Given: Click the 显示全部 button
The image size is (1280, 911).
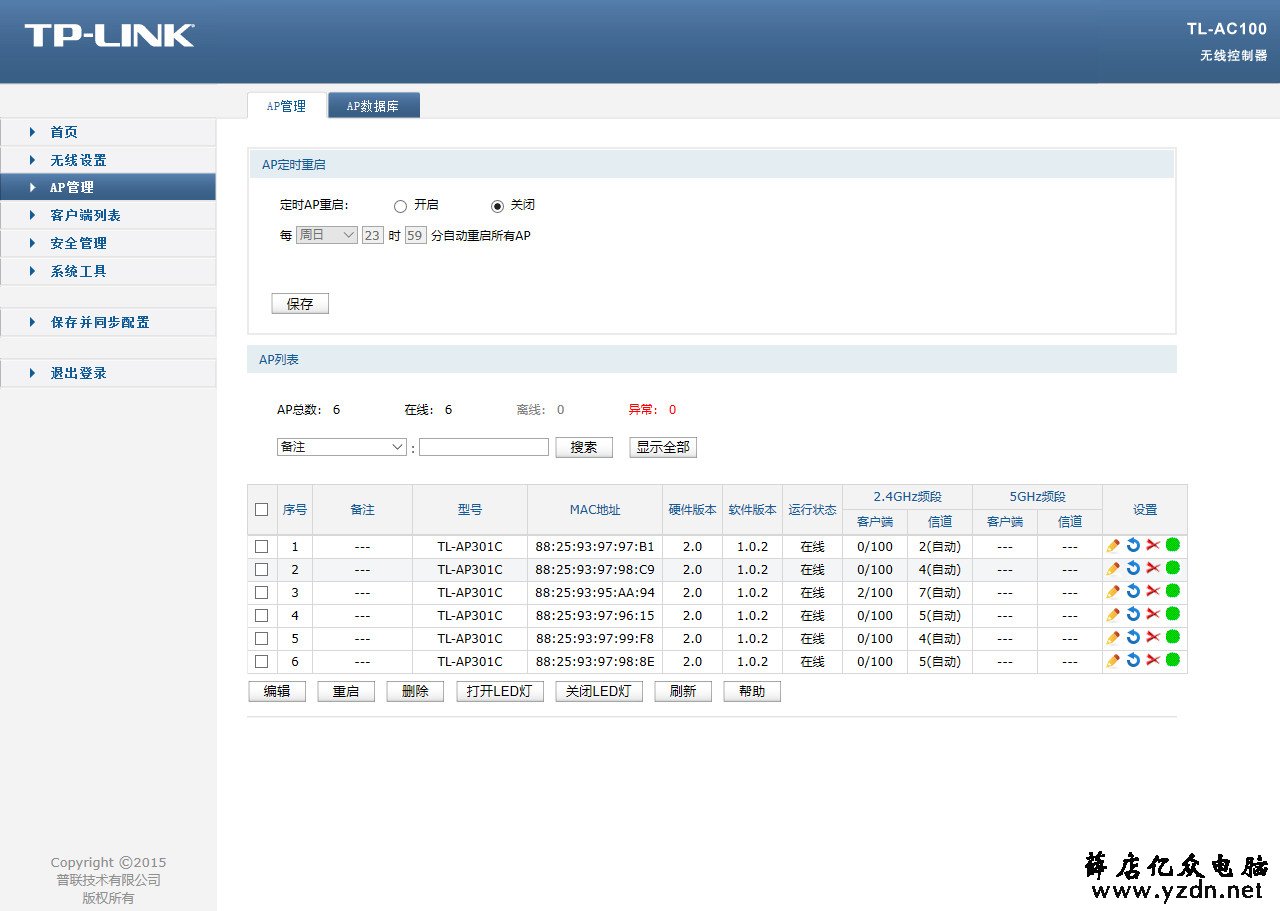Looking at the screenshot, I should pos(663,447).
